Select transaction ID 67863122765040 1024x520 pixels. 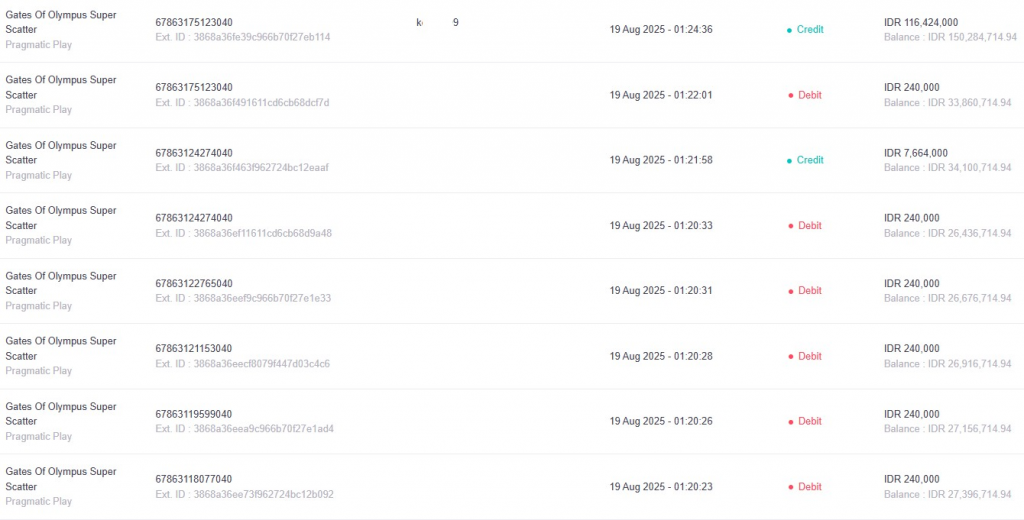[194, 284]
